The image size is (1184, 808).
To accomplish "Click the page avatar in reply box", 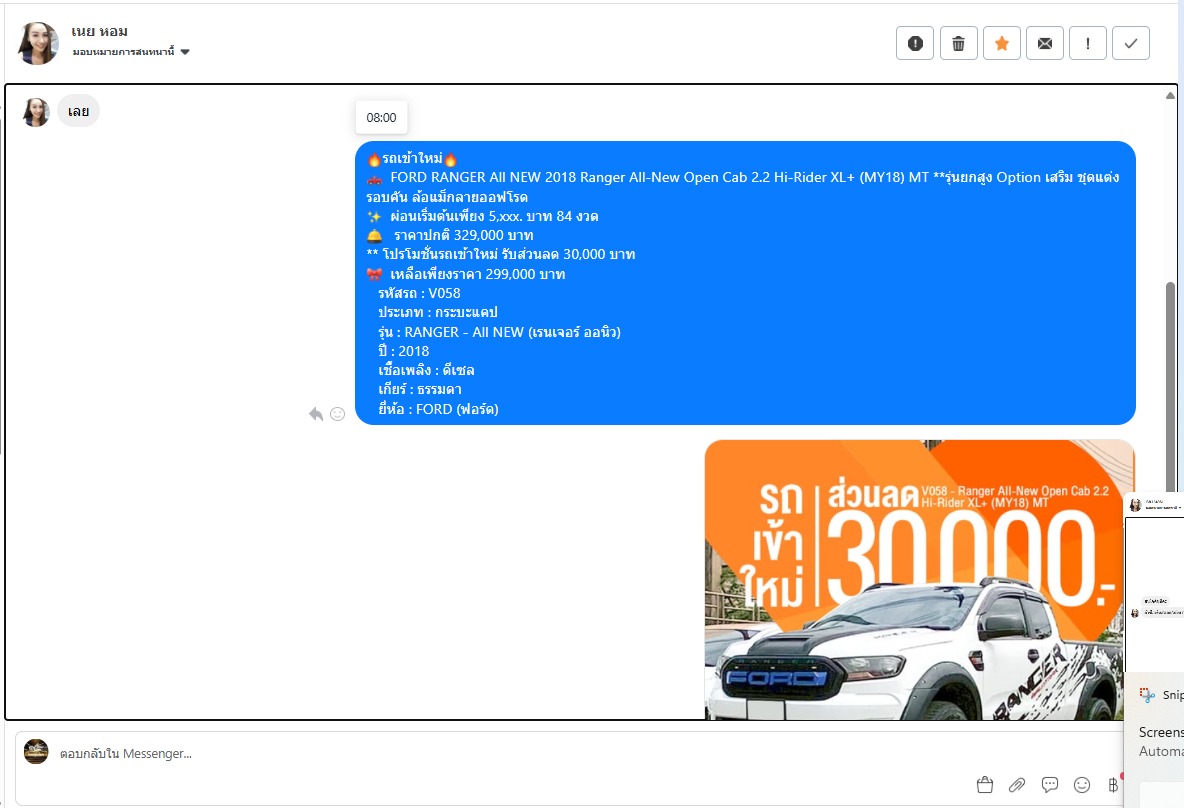I will (36, 751).
